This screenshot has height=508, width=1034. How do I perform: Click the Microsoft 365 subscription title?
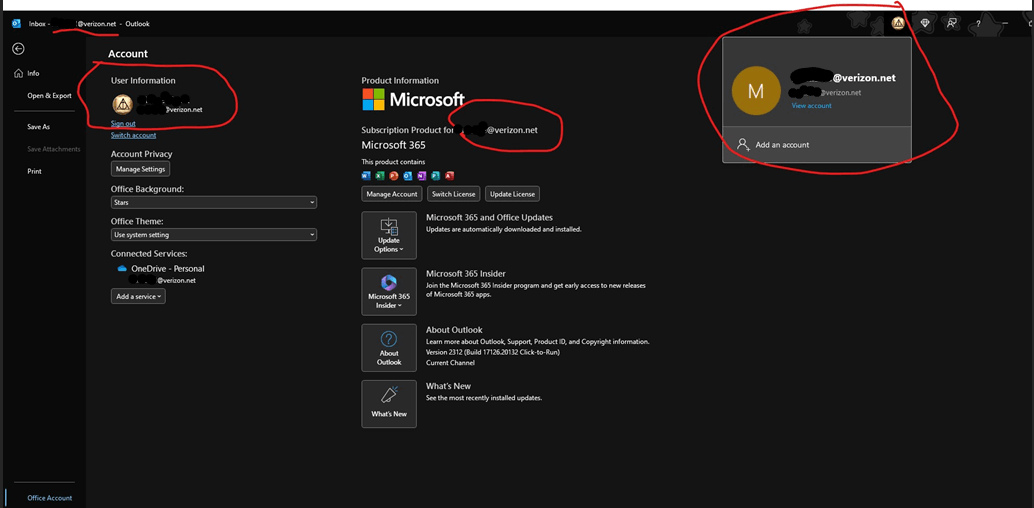click(x=394, y=144)
